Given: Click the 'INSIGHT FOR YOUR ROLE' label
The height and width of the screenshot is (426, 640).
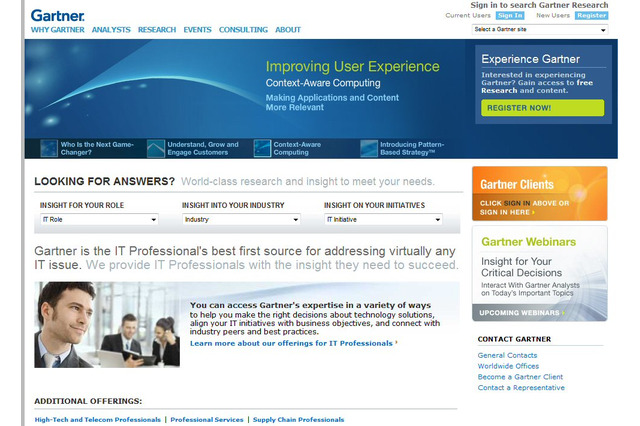Looking at the screenshot, I should tap(82, 205).
